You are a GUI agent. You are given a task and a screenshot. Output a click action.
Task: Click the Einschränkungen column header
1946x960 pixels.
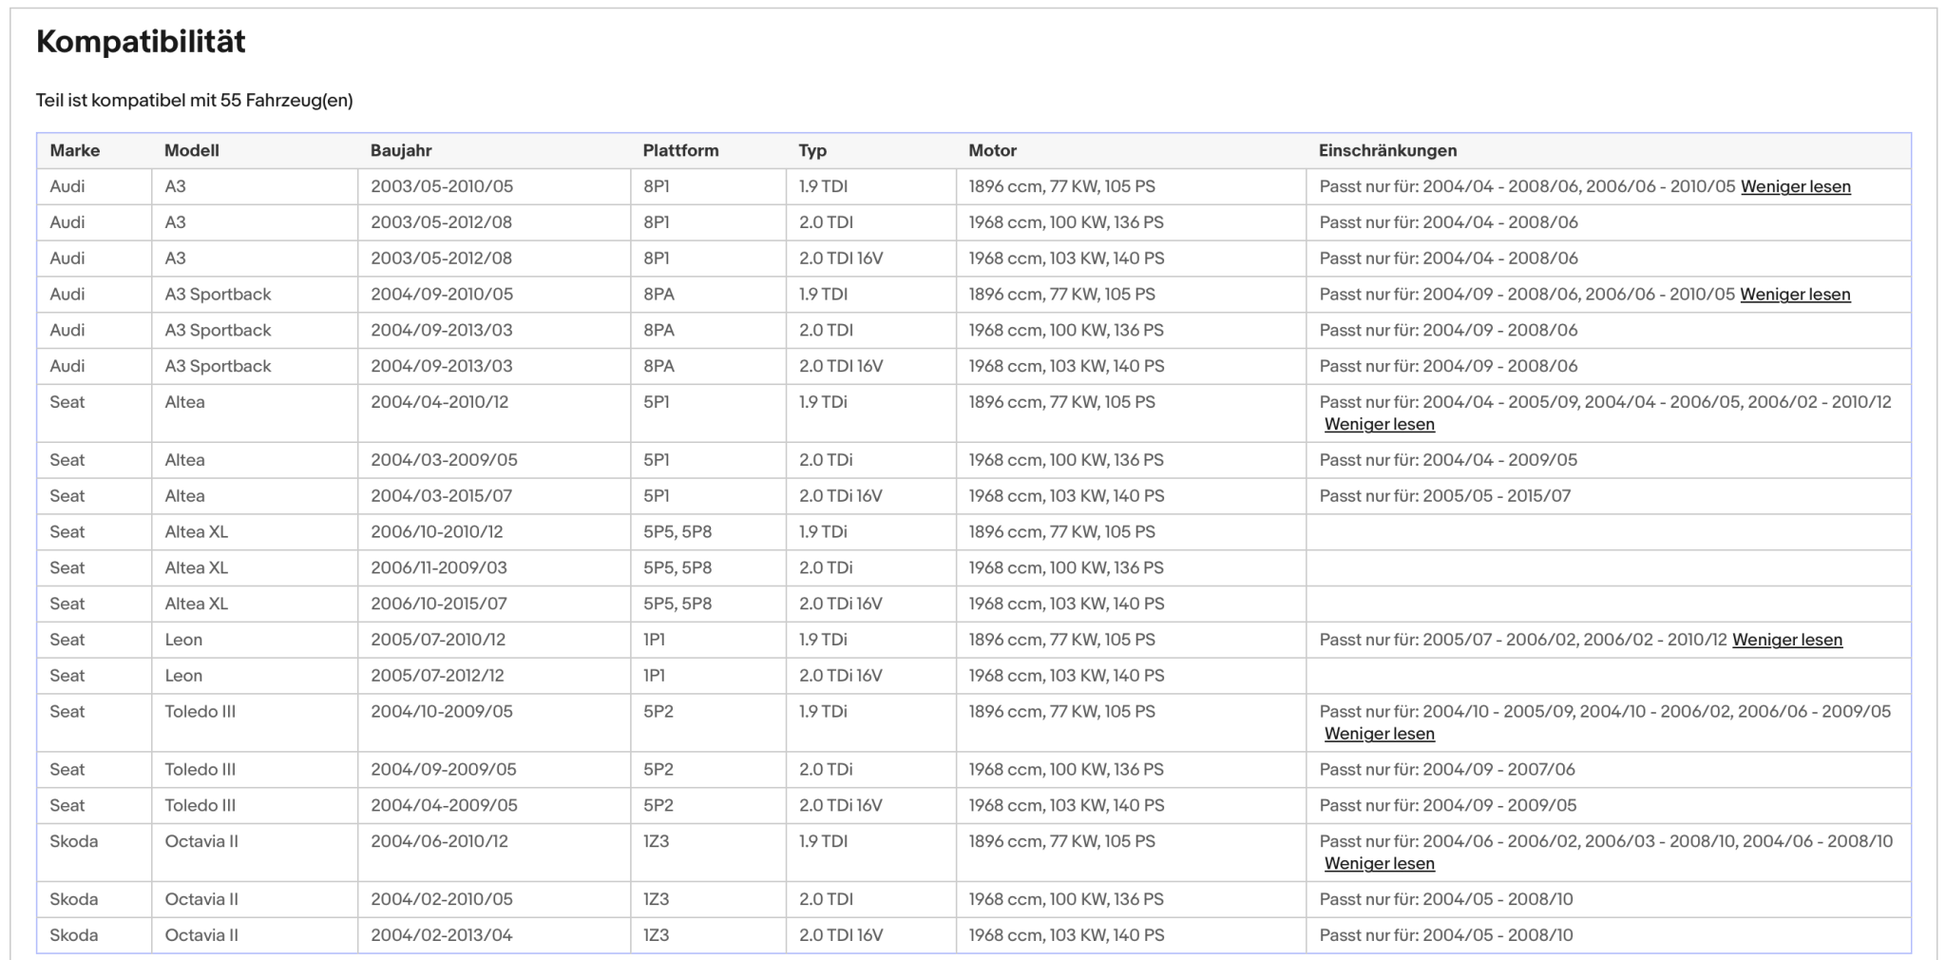pyautogui.click(x=1387, y=151)
